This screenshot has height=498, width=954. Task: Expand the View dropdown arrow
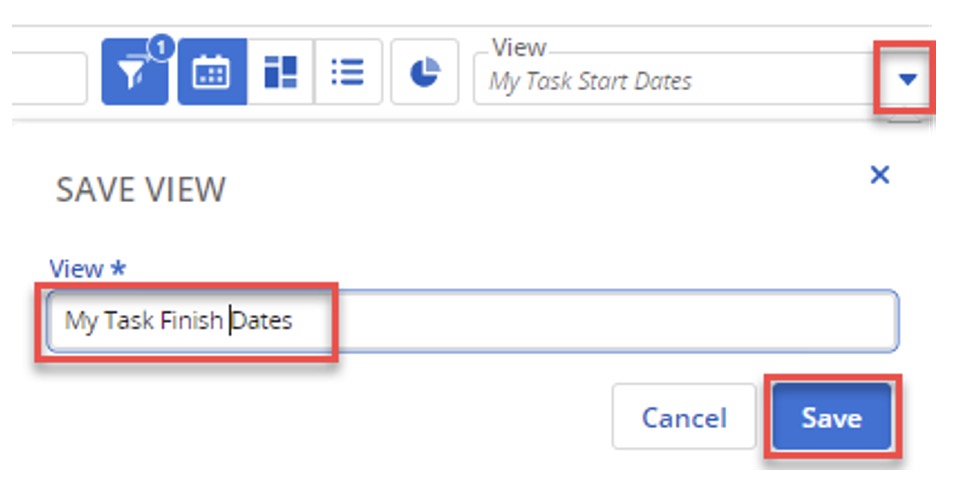click(x=907, y=79)
